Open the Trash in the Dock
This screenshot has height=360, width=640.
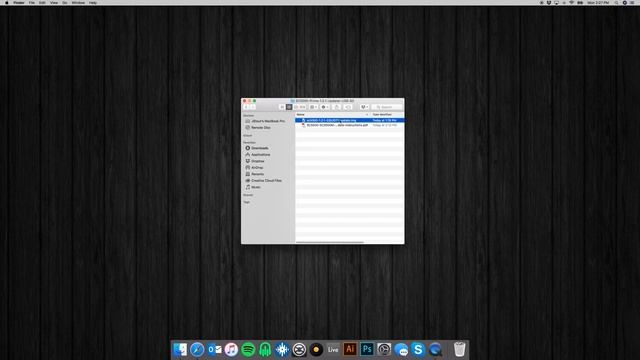click(460, 350)
